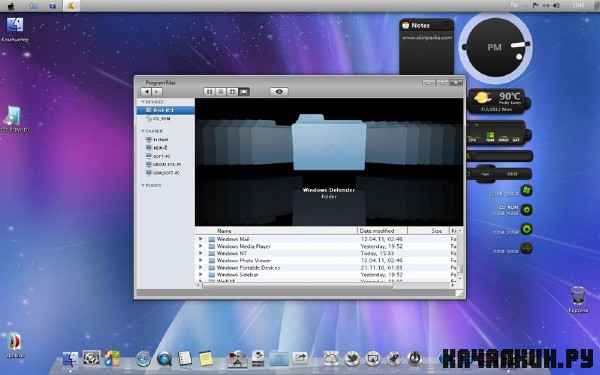Open the red shield desktop icon
600x375 pixels.
pos(15,346)
